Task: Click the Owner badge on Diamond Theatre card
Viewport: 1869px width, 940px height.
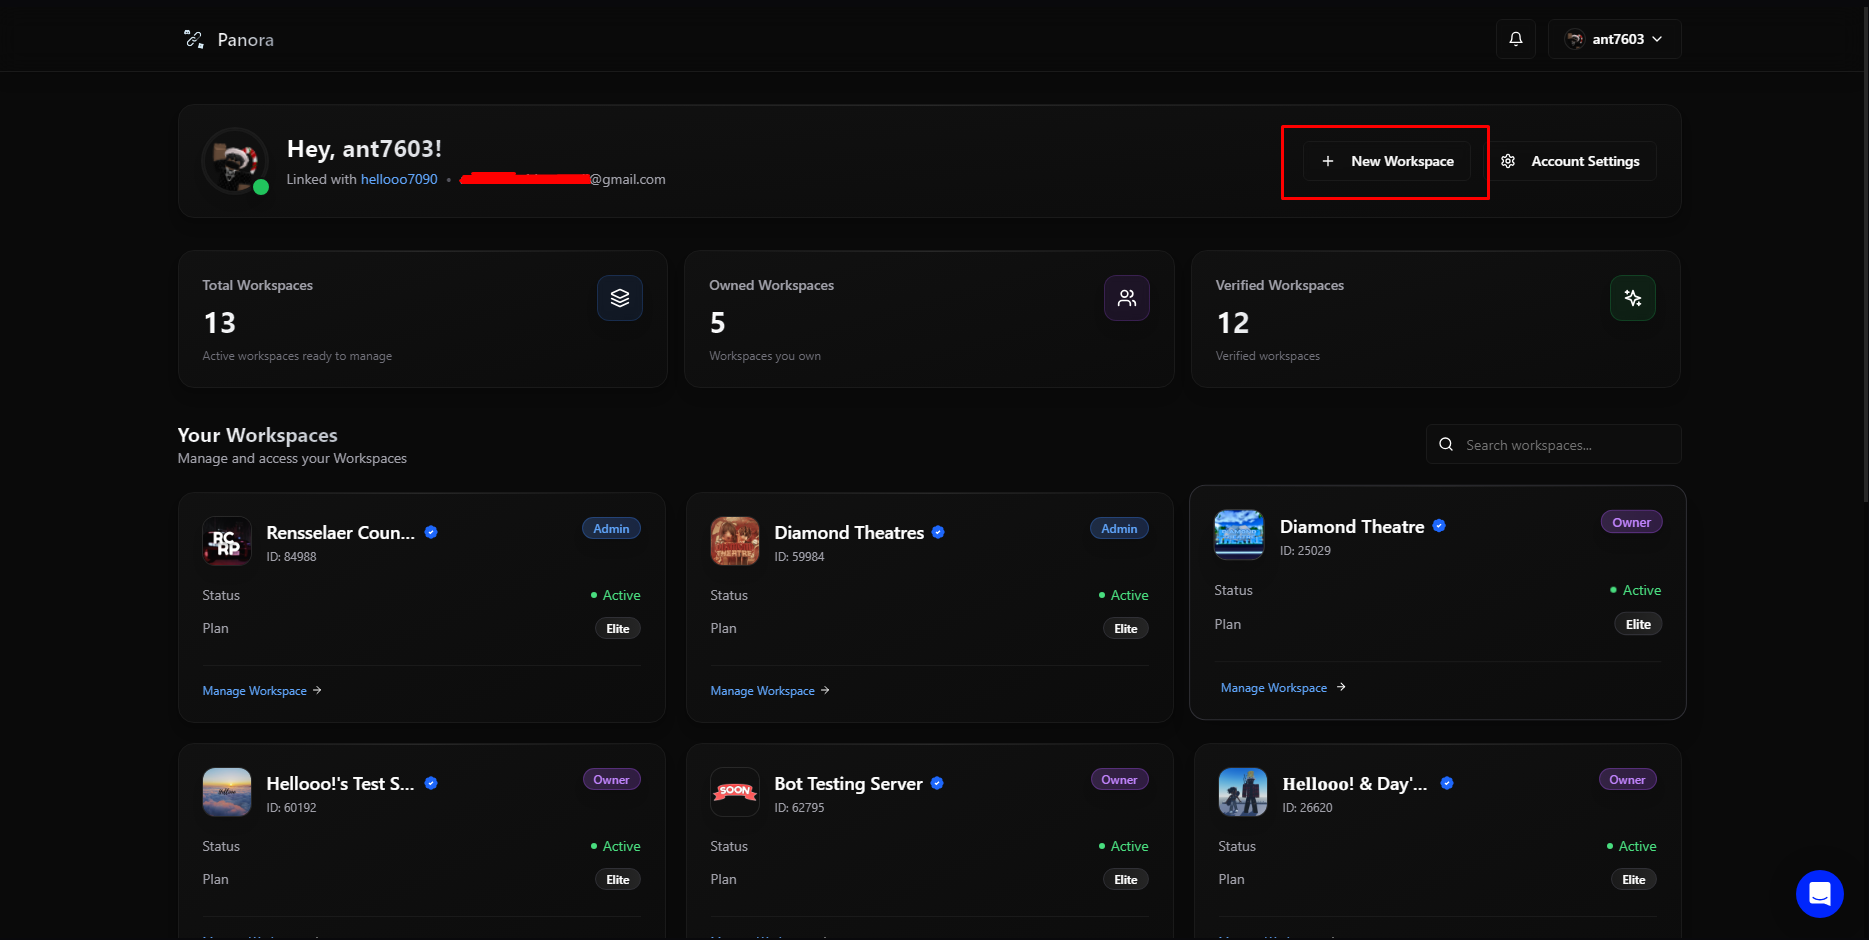Action: pyautogui.click(x=1631, y=522)
